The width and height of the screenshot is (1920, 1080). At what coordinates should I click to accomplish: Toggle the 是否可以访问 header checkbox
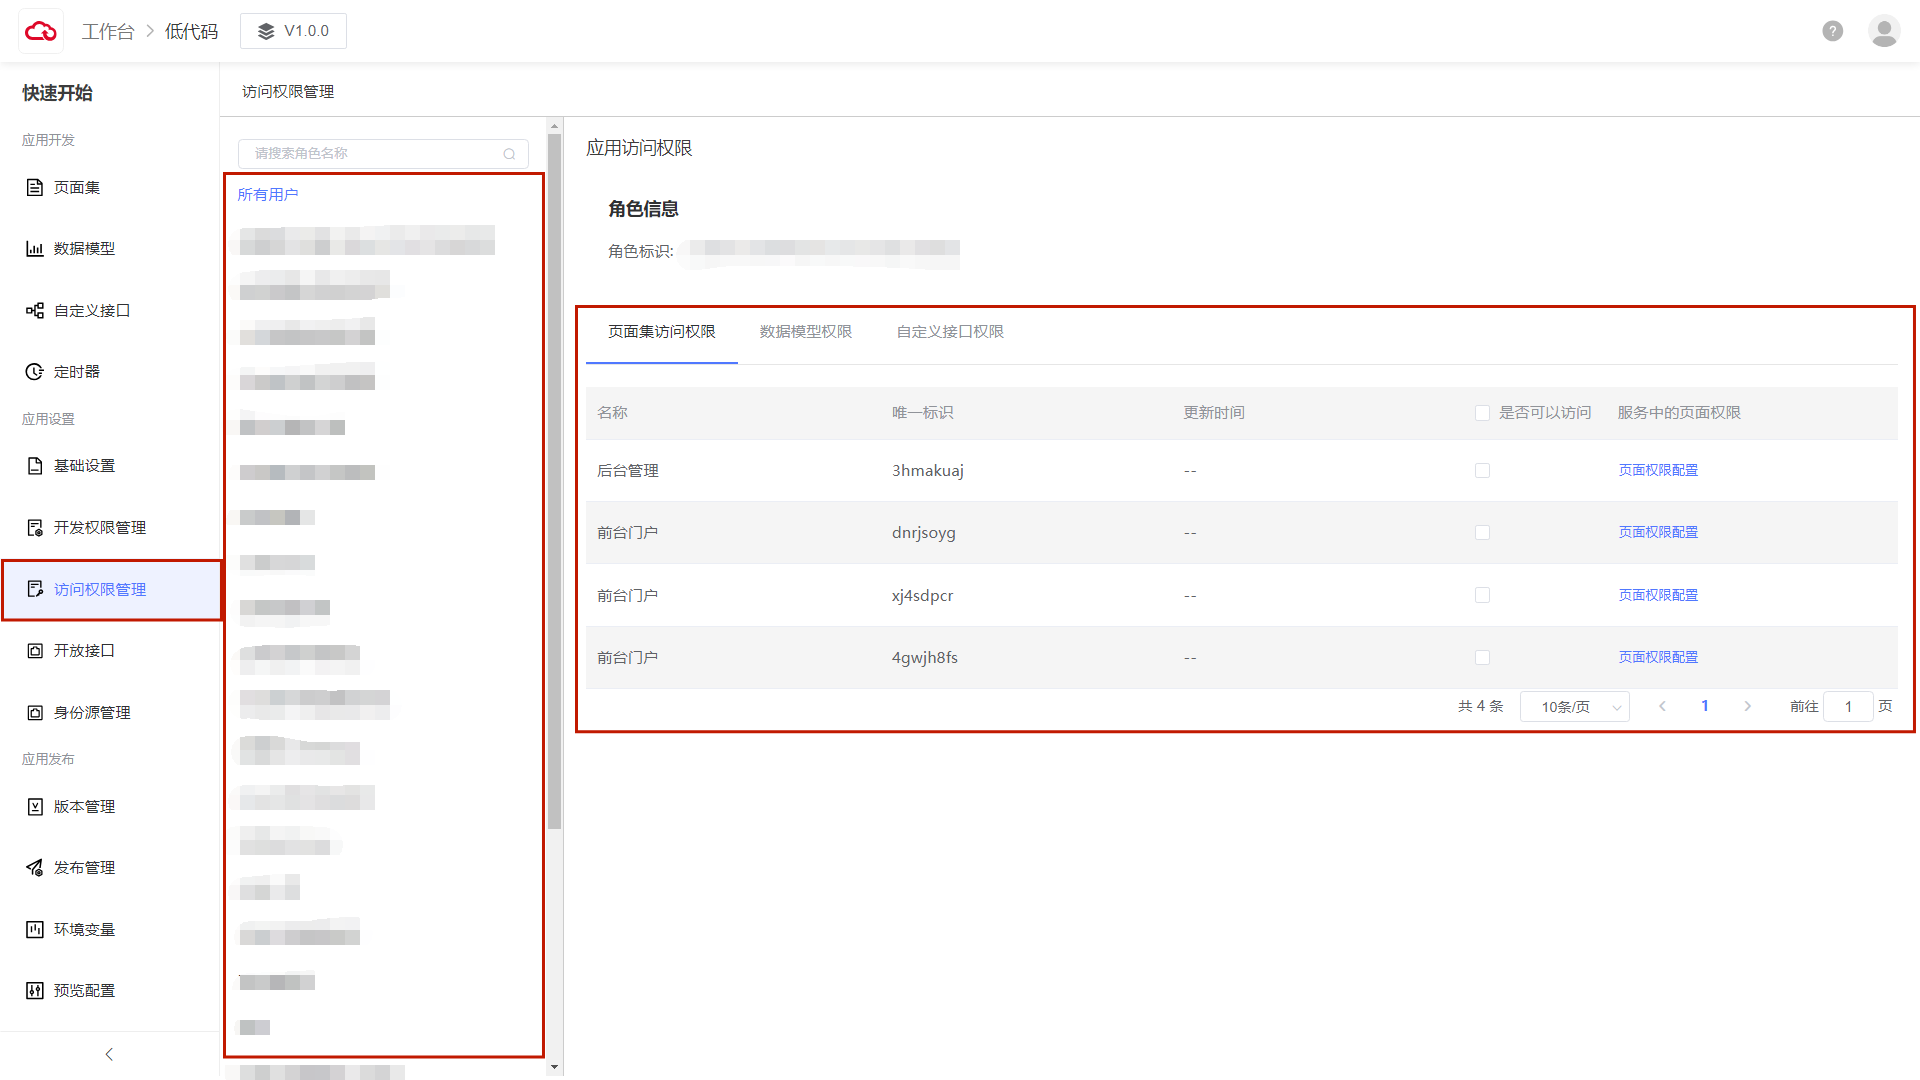click(1482, 413)
